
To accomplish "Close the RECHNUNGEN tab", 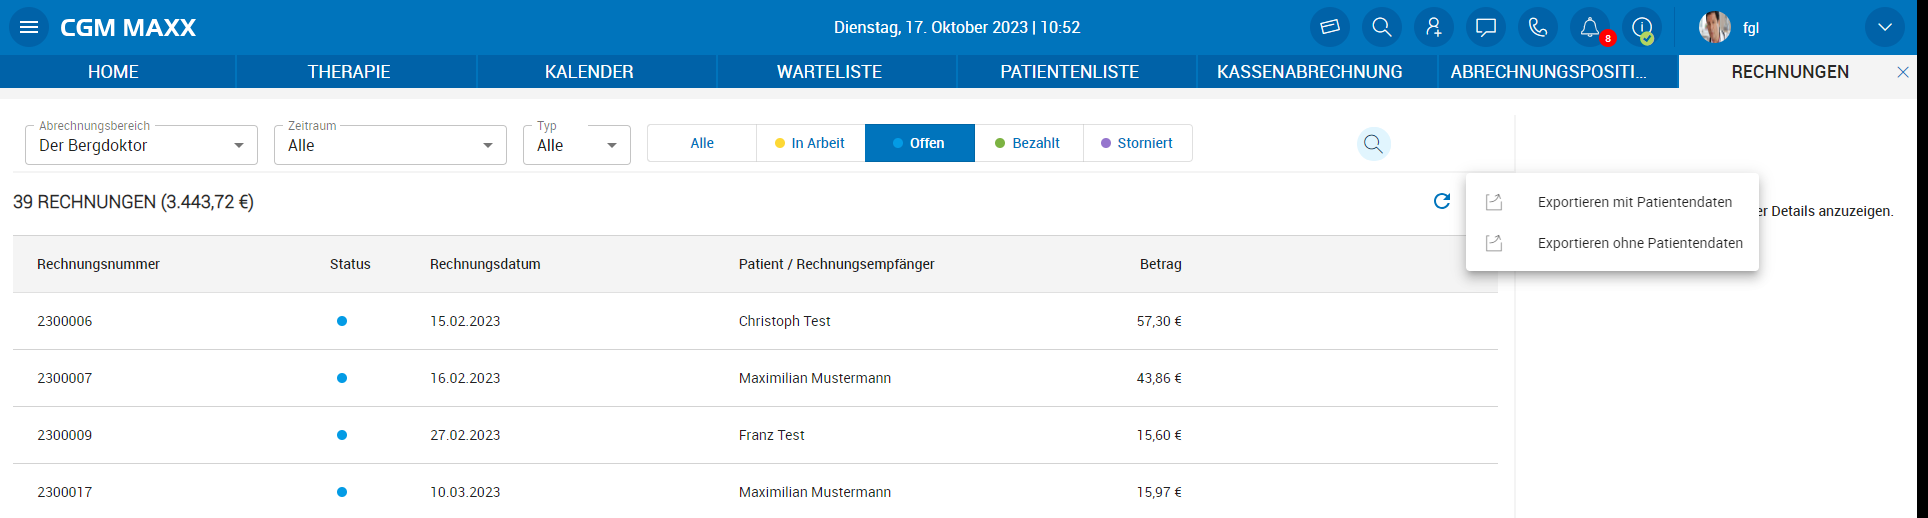I will (x=1903, y=72).
